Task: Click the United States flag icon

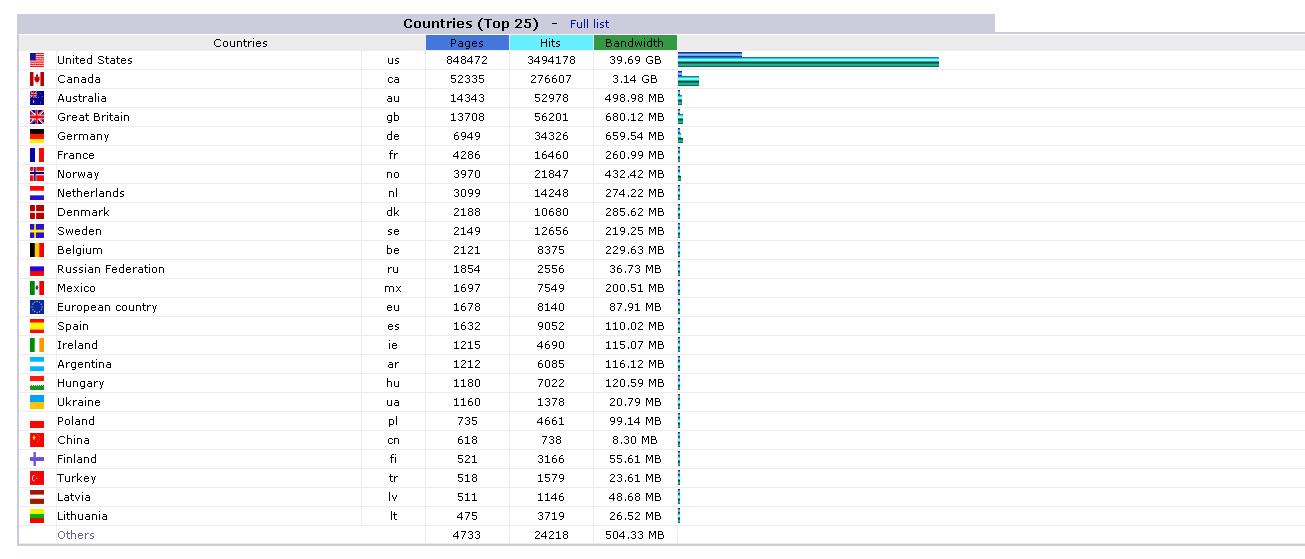Action: 37,60
